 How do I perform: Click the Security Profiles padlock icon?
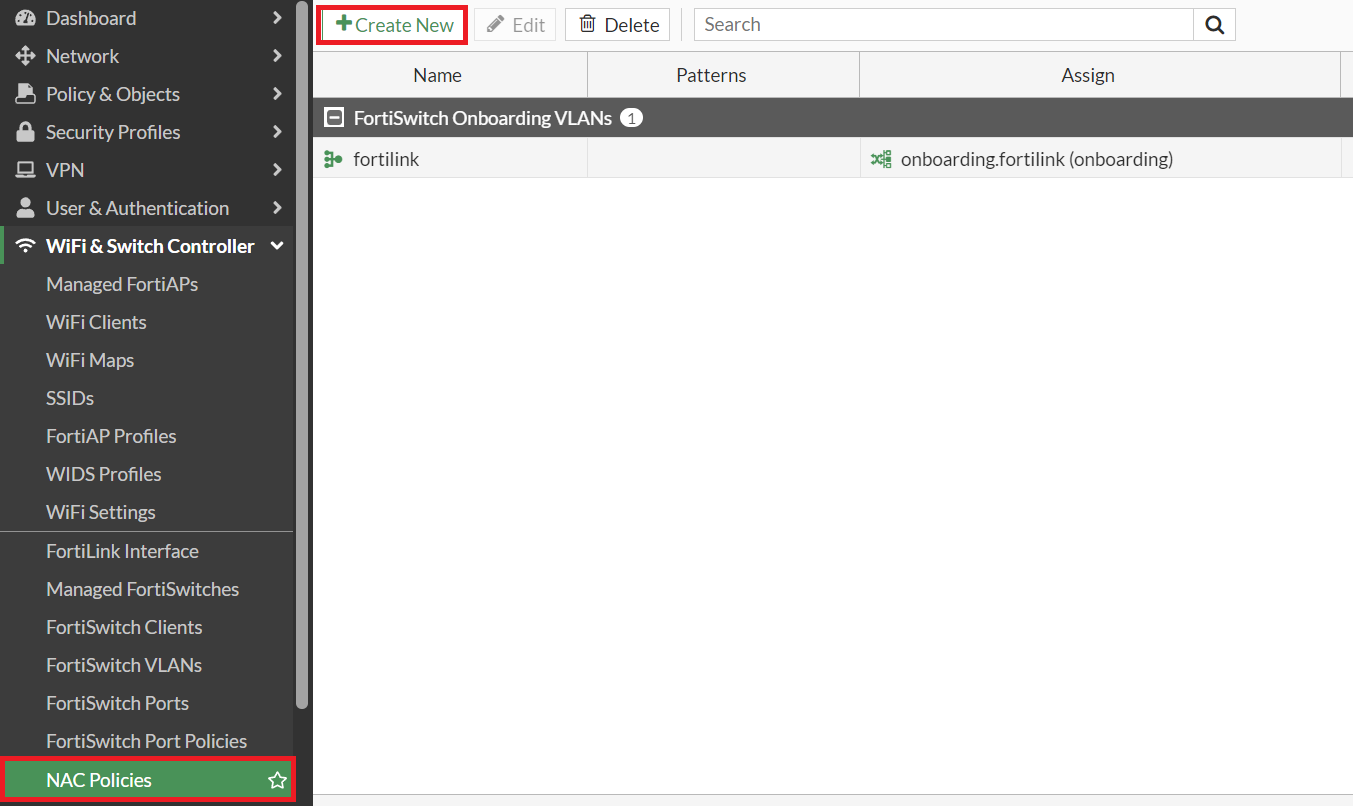[26, 132]
